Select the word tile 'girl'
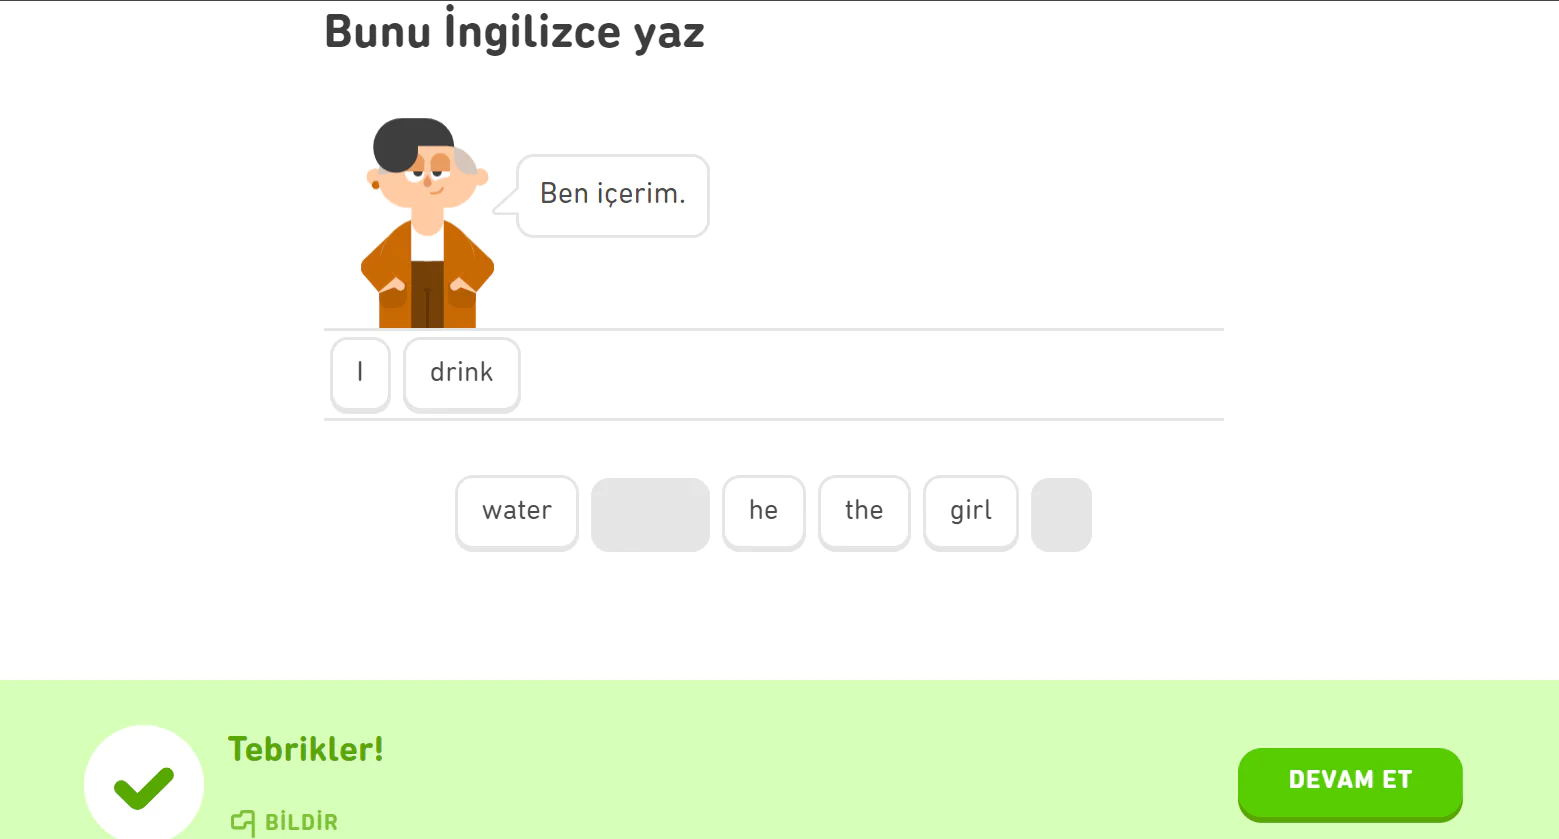The image size is (1559, 839). (x=969, y=512)
